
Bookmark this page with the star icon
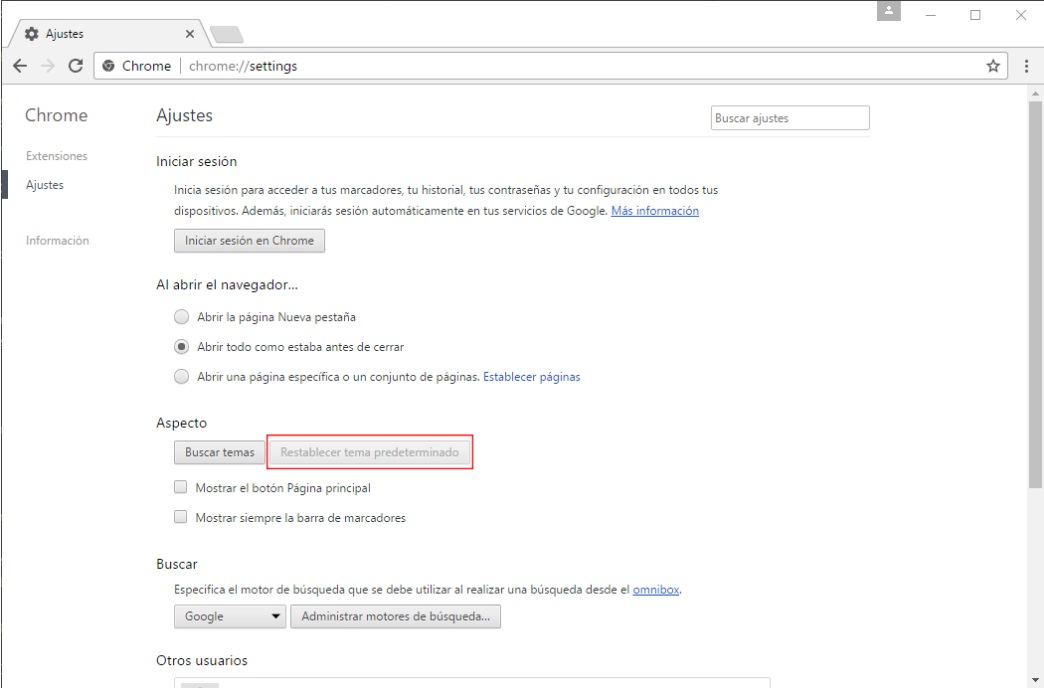pyautogui.click(x=993, y=66)
